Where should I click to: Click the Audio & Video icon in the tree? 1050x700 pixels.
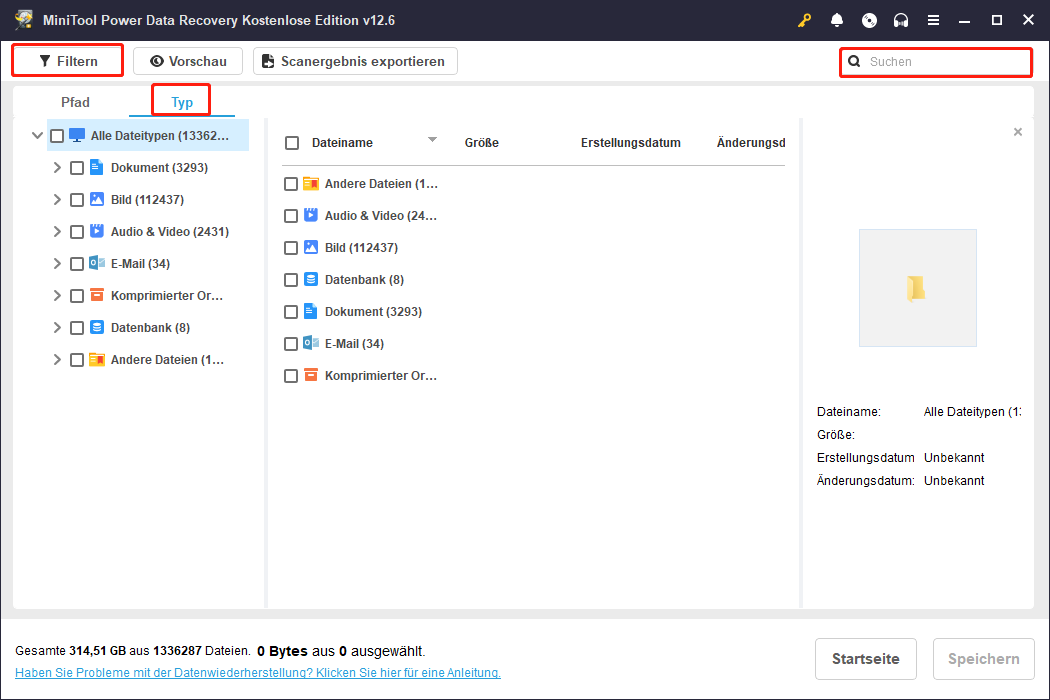point(97,231)
